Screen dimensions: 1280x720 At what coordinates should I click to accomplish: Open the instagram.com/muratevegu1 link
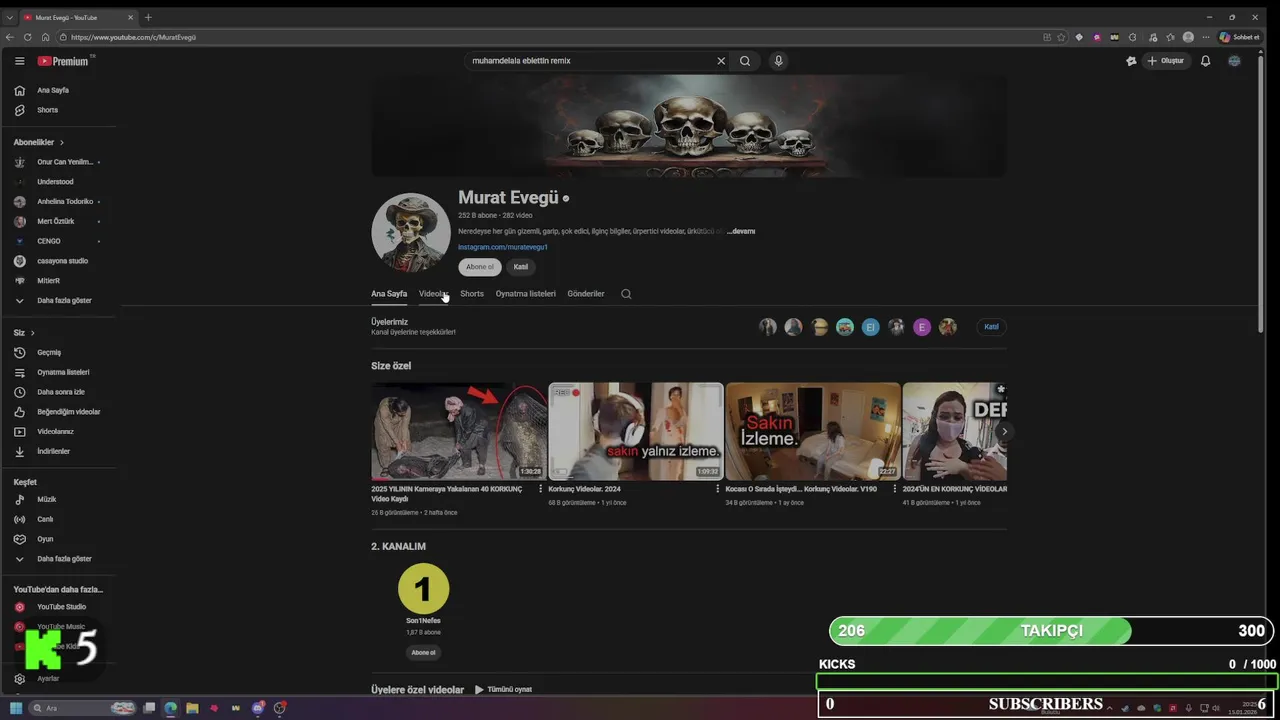pyautogui.click(x=503, y=247)
